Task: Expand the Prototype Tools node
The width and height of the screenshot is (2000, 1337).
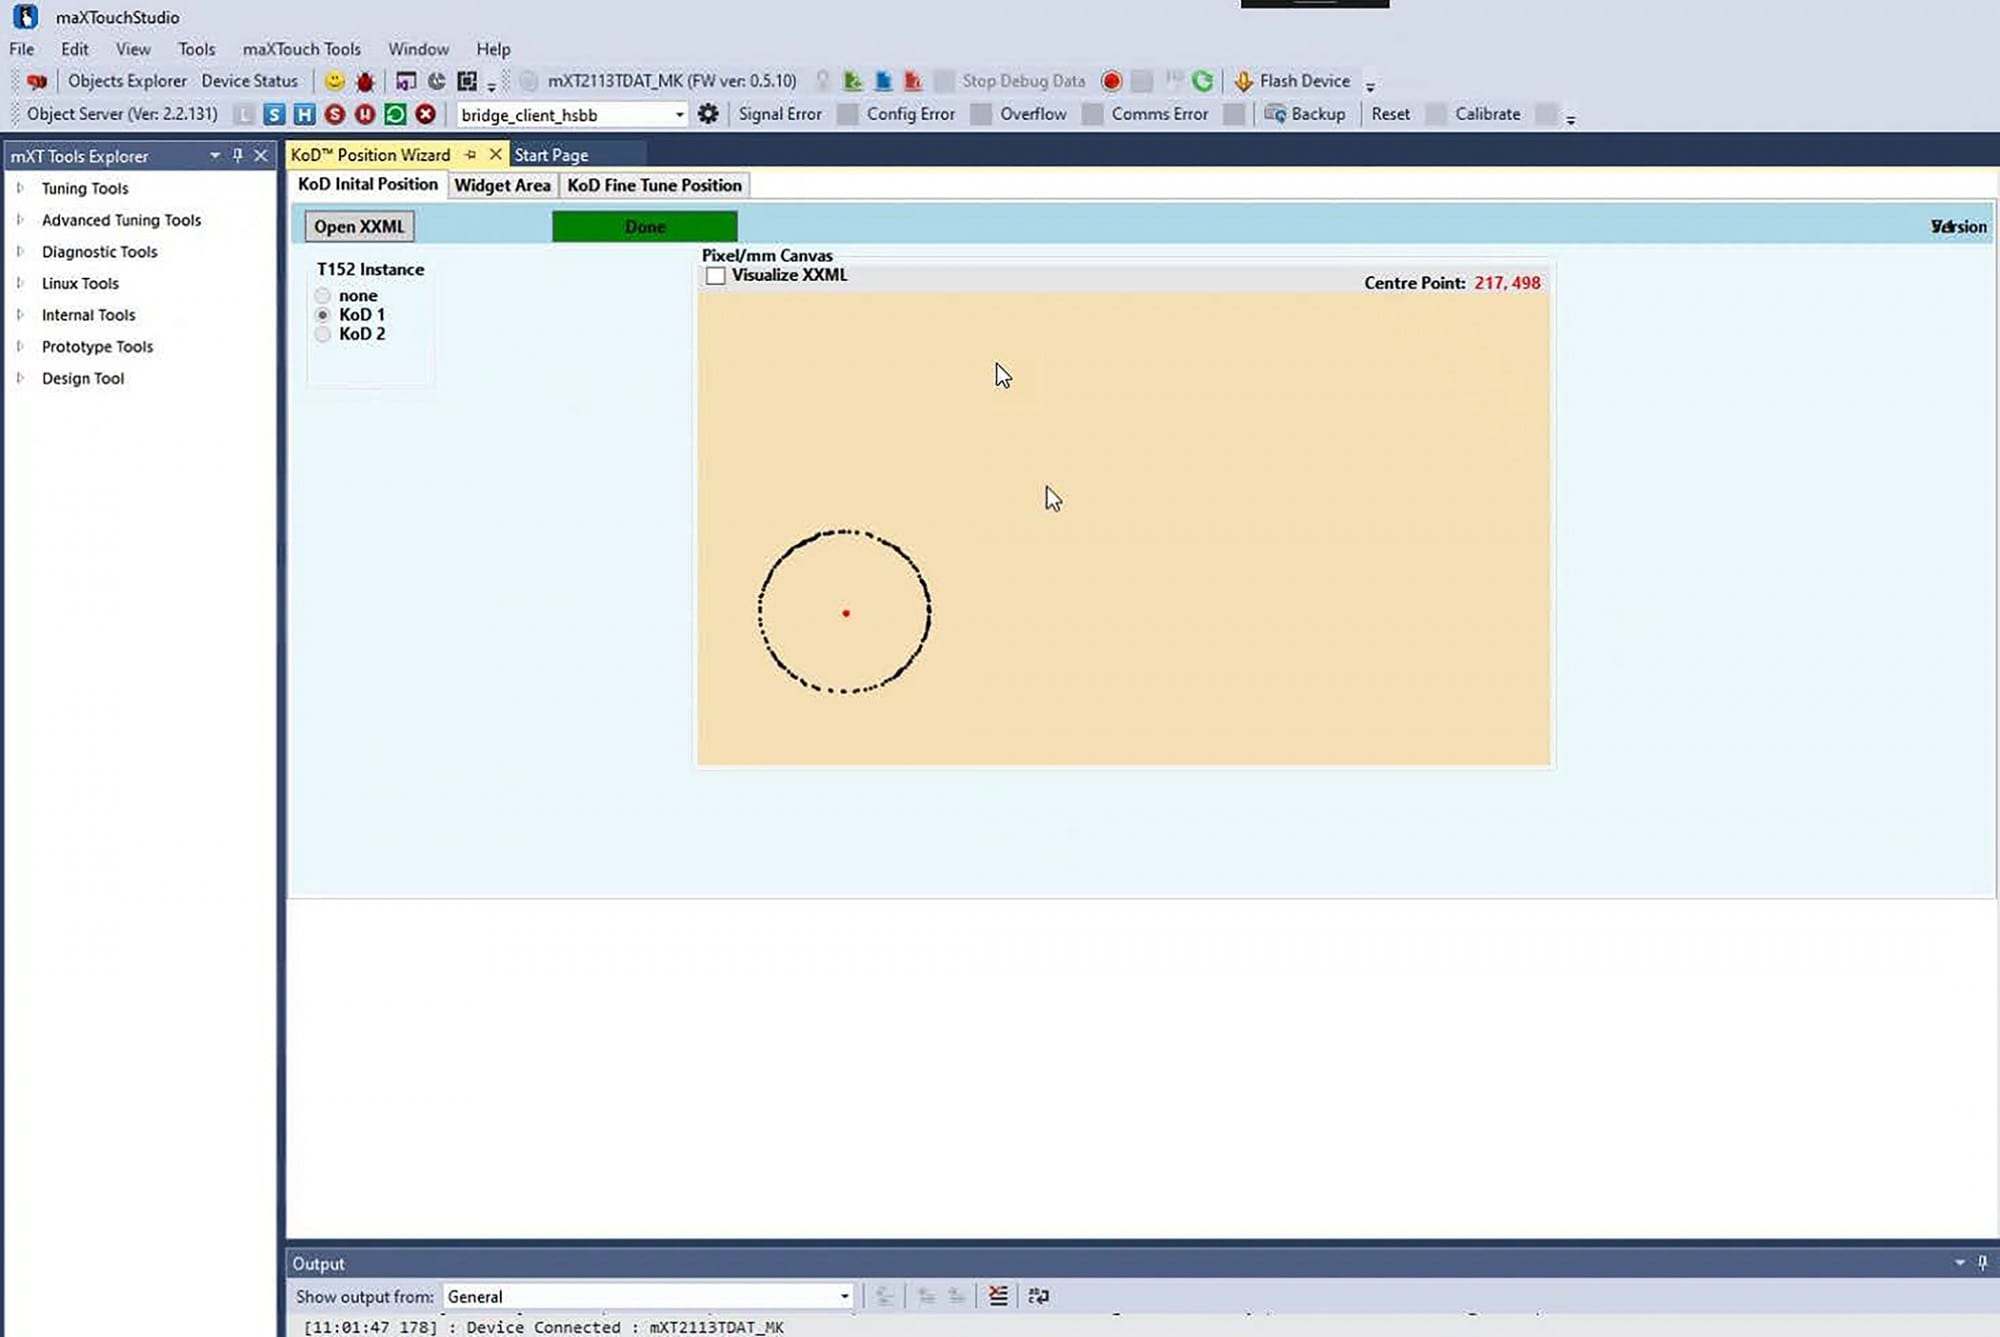Action: pos(20,346)
